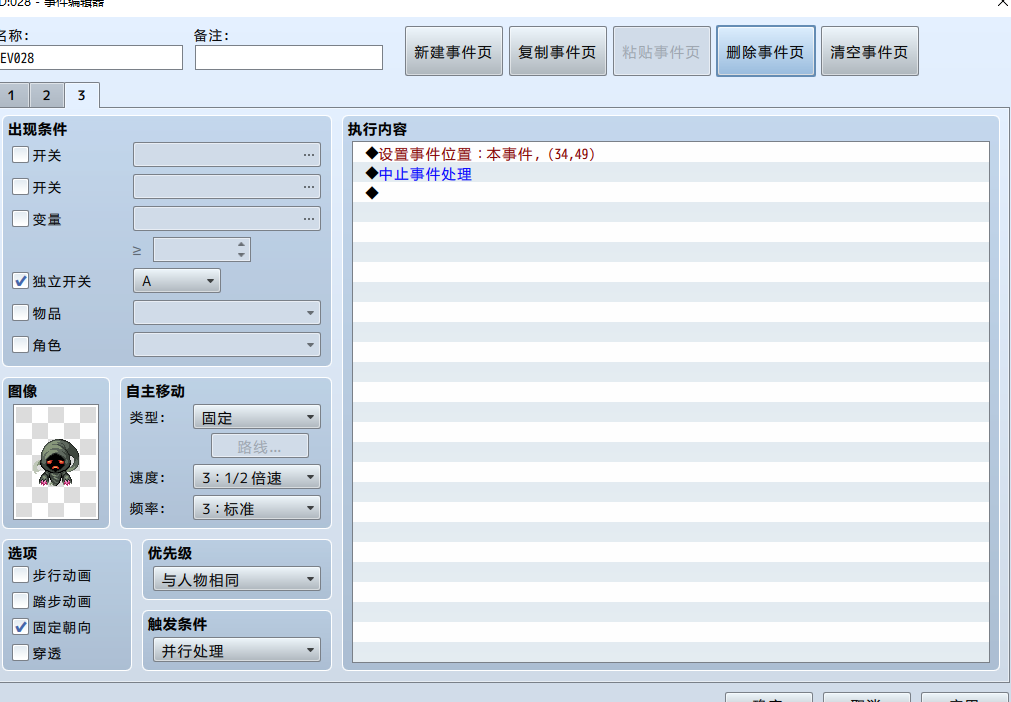Turn on 踏步动画 option
Screen dimensions: 1011x702
pos(21,601)
